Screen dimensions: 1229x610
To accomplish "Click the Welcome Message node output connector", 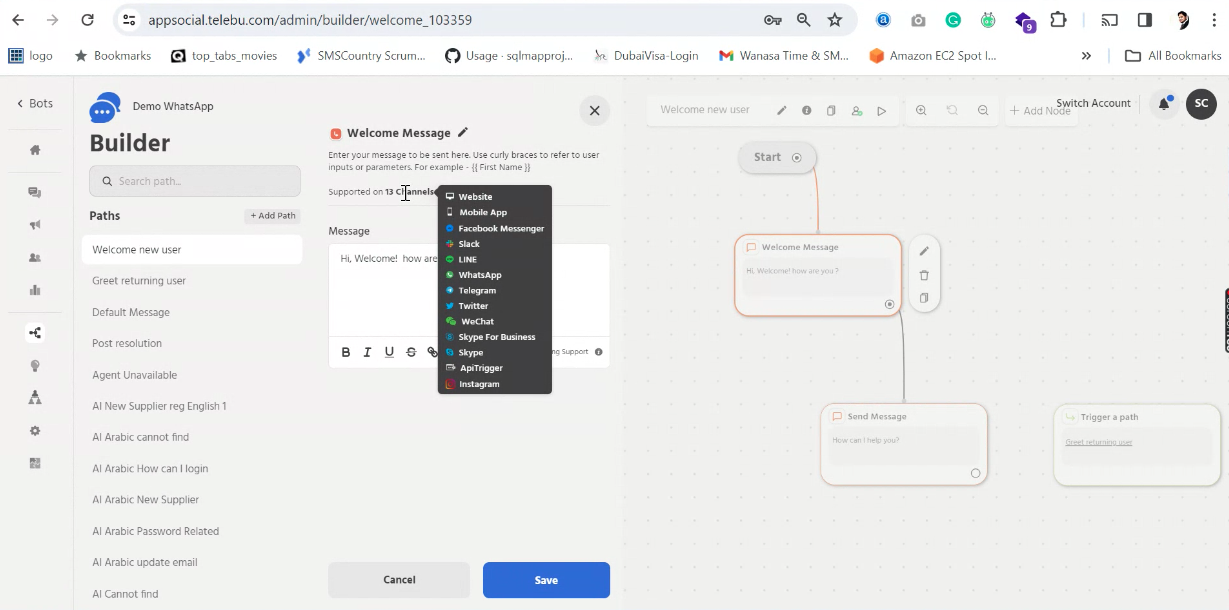I will (x=889, y=303).
